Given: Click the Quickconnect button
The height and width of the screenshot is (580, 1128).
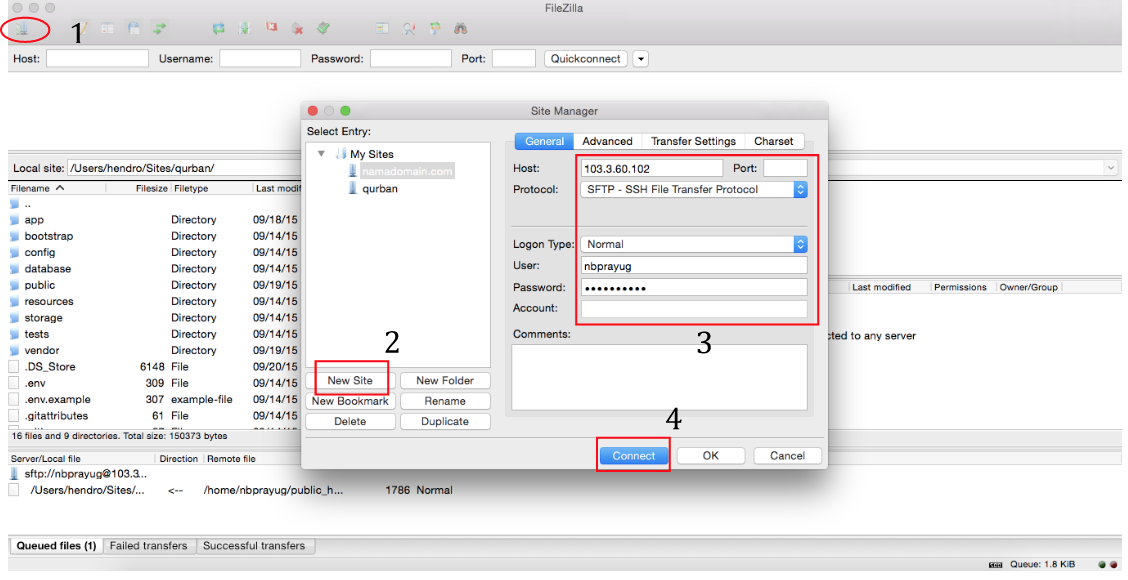Looking at the screenshot, I should 585,58.
